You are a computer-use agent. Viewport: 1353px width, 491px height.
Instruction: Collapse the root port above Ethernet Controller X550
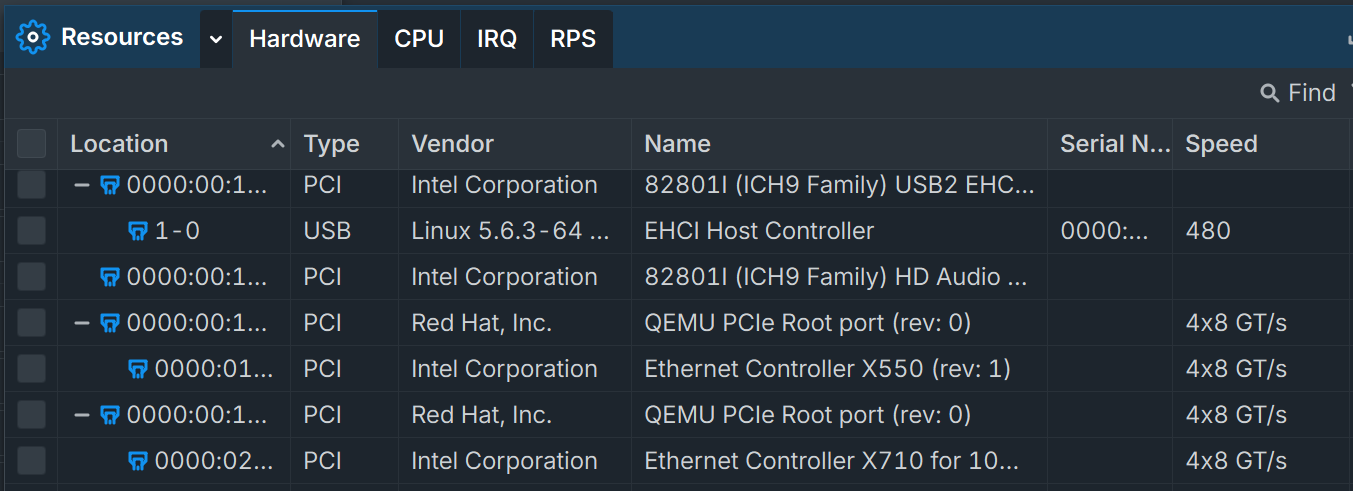tap(82, 324)
